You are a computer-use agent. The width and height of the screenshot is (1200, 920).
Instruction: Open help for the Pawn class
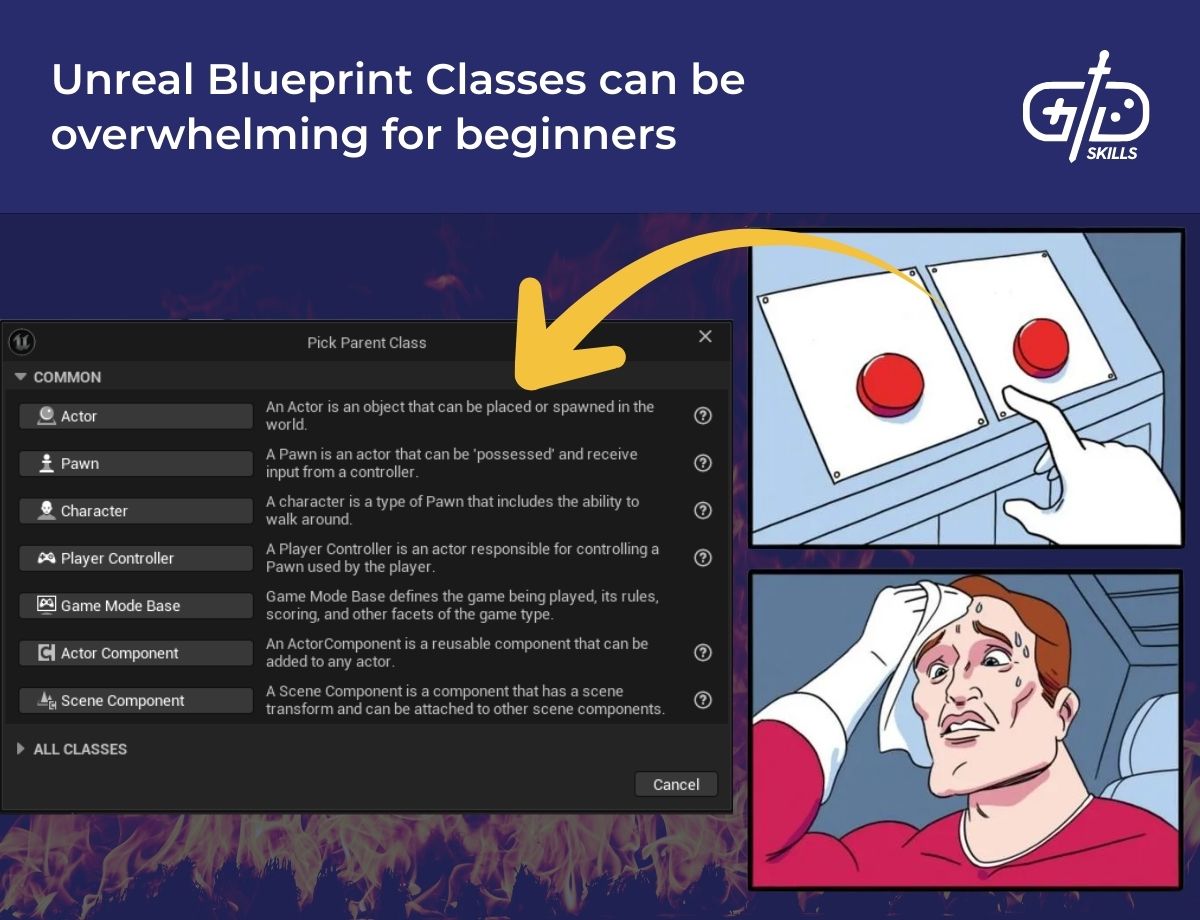click(702, 463)
